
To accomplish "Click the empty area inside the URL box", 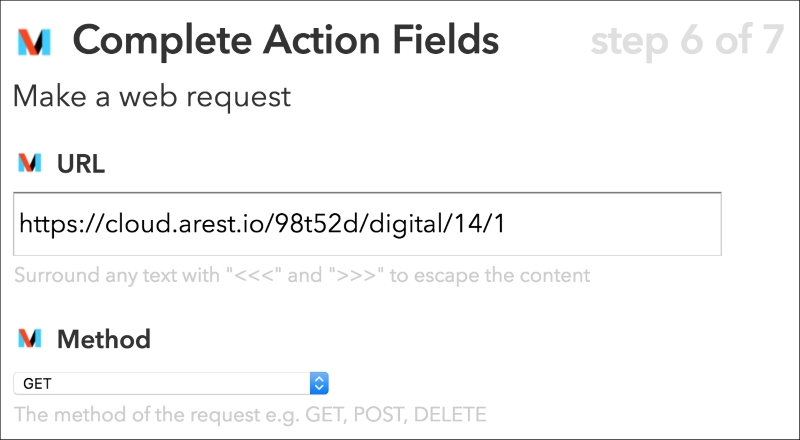I will click(612, 224).
